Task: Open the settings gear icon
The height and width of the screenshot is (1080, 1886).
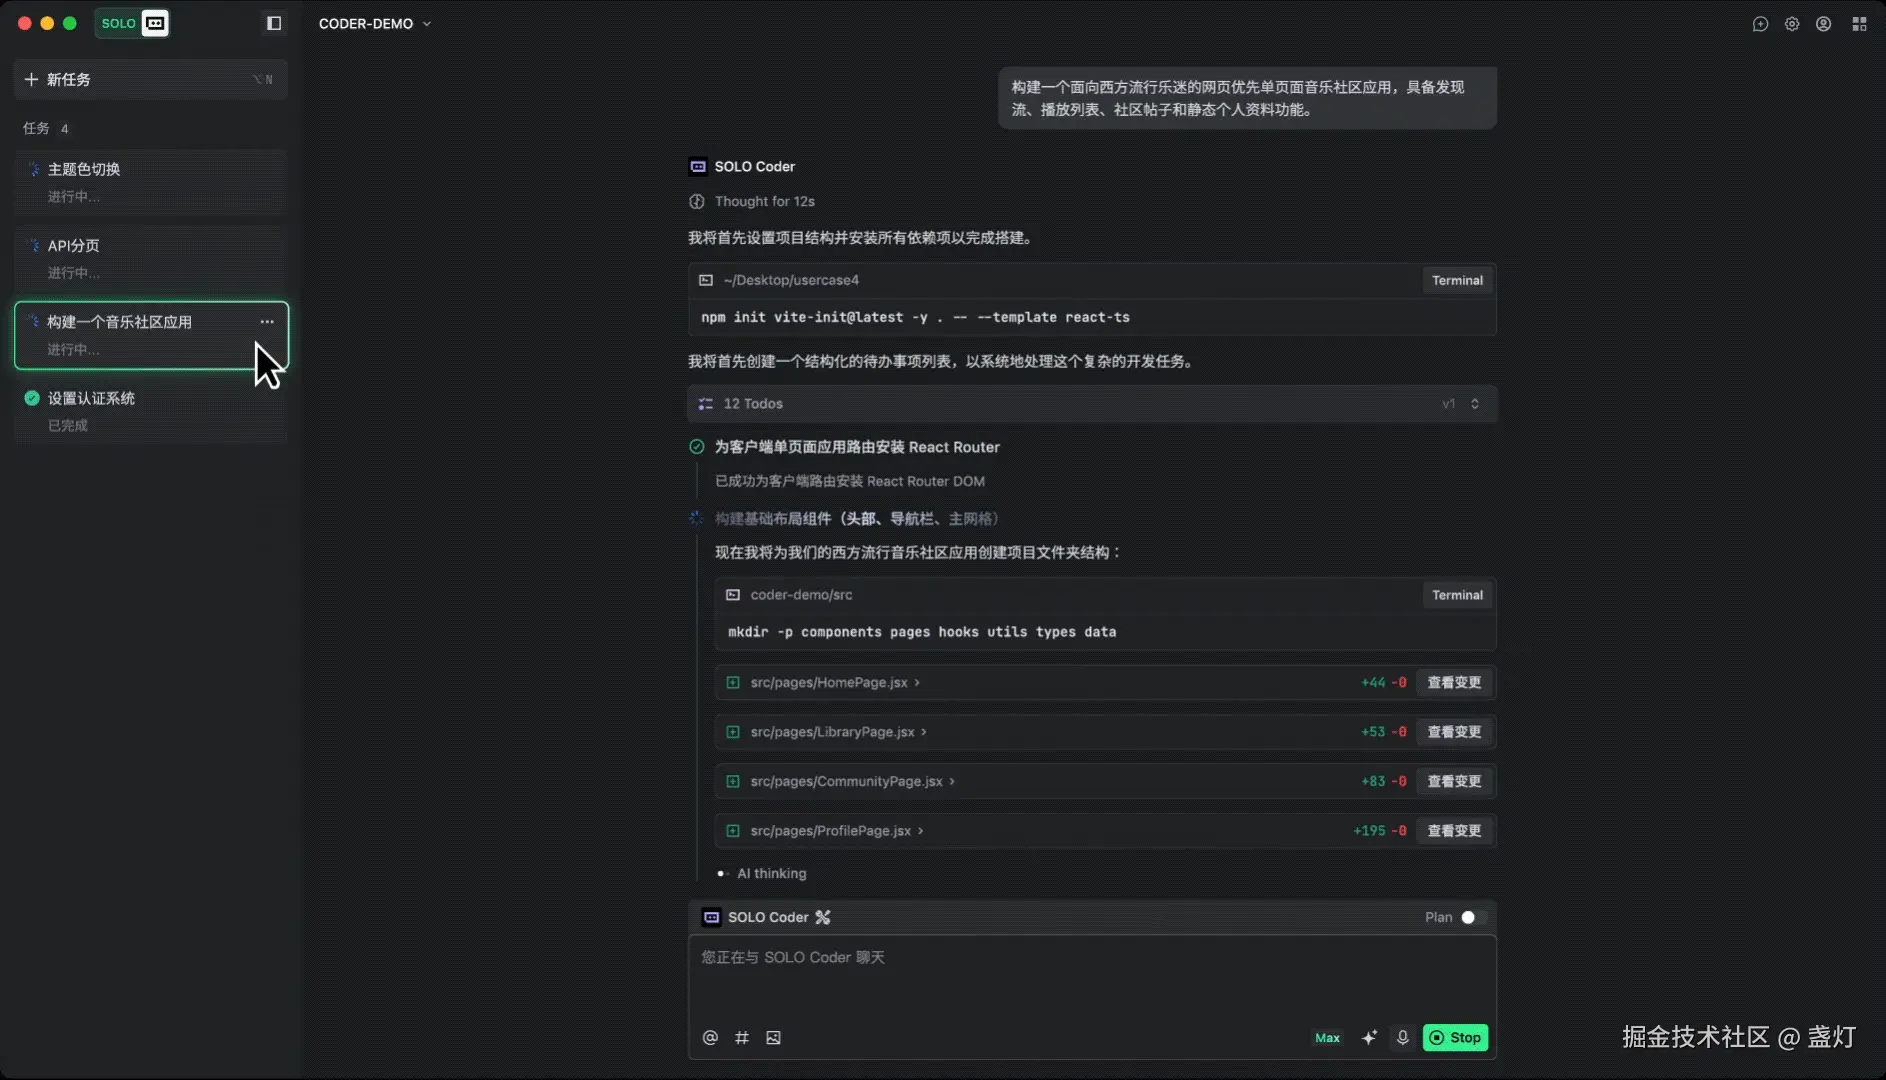Action: 1792,24
